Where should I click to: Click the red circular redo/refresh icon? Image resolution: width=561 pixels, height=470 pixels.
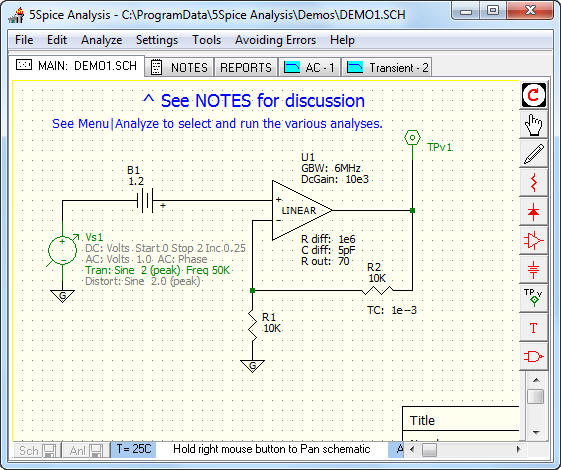point(533,95)
